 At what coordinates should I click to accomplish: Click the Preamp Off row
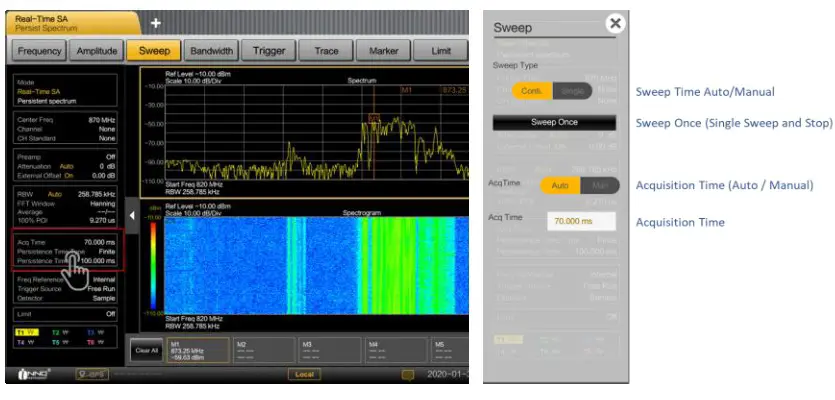pos(66,157)
